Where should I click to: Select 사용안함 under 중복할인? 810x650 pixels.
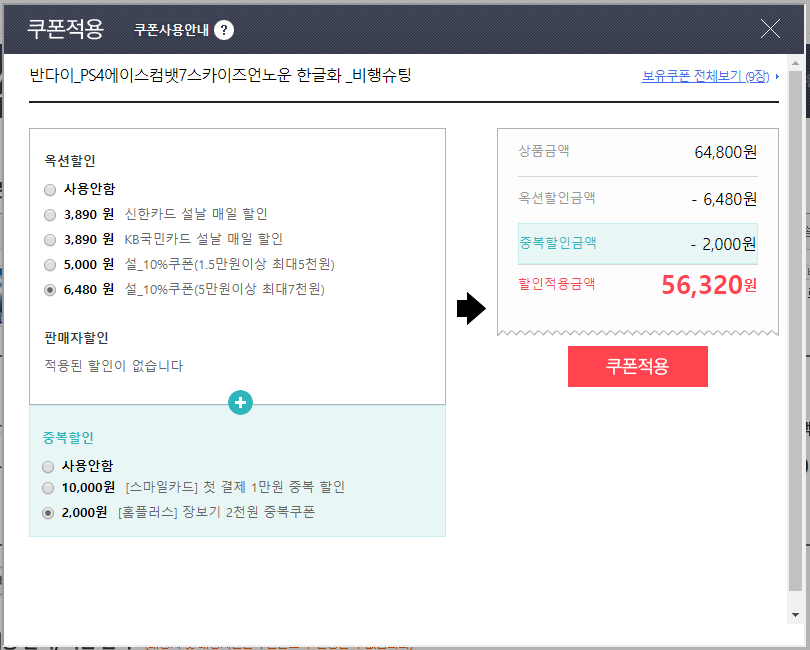coord(49,466)
